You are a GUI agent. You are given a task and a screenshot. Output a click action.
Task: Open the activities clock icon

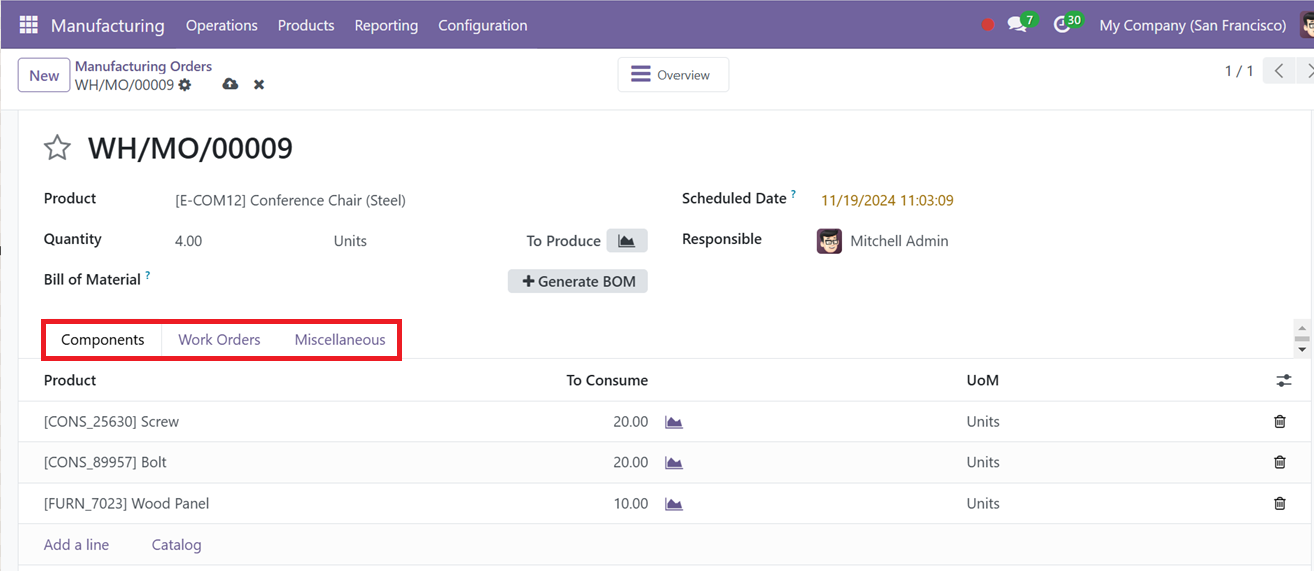(1063, 25)
